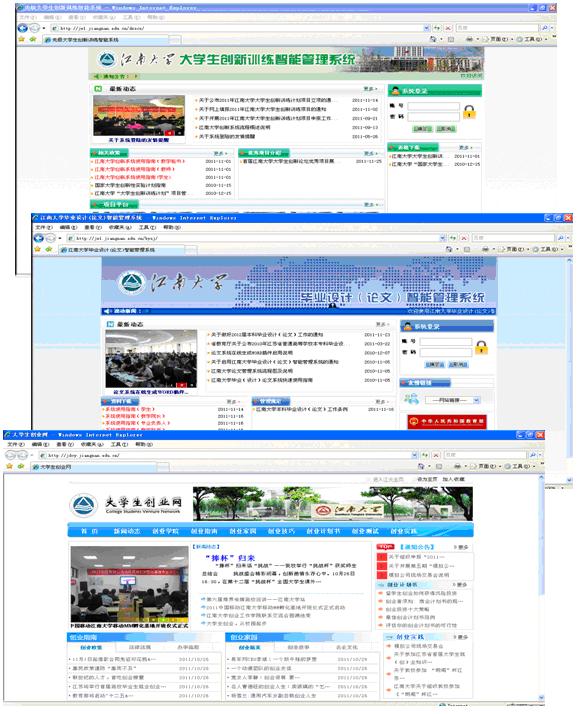Click the Back arrow in the 毕业设计 browser window
This screenshot has height=714, width=577.
39,238
